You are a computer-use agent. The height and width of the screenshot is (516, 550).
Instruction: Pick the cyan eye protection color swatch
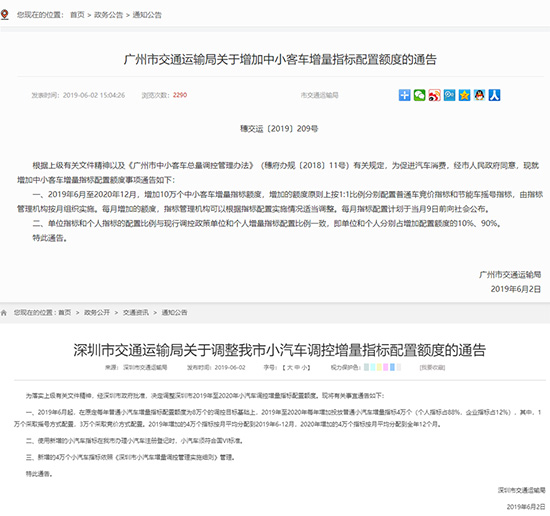pyautogui.click(x=373, y=367)
